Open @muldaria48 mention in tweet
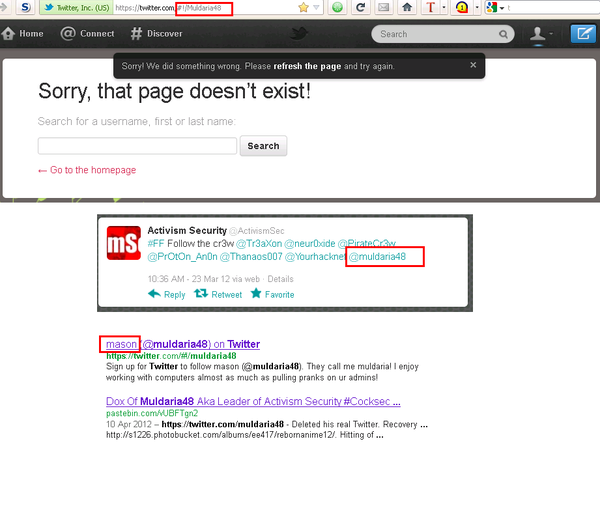 [377, 257]
